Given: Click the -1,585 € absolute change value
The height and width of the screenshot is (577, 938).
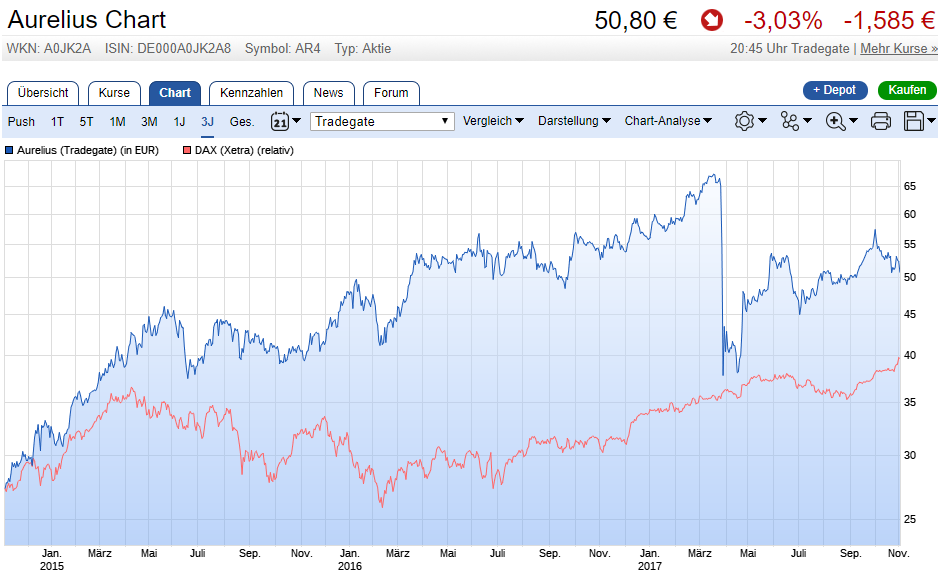Looking at the screenshot, I should click(889, 20).
